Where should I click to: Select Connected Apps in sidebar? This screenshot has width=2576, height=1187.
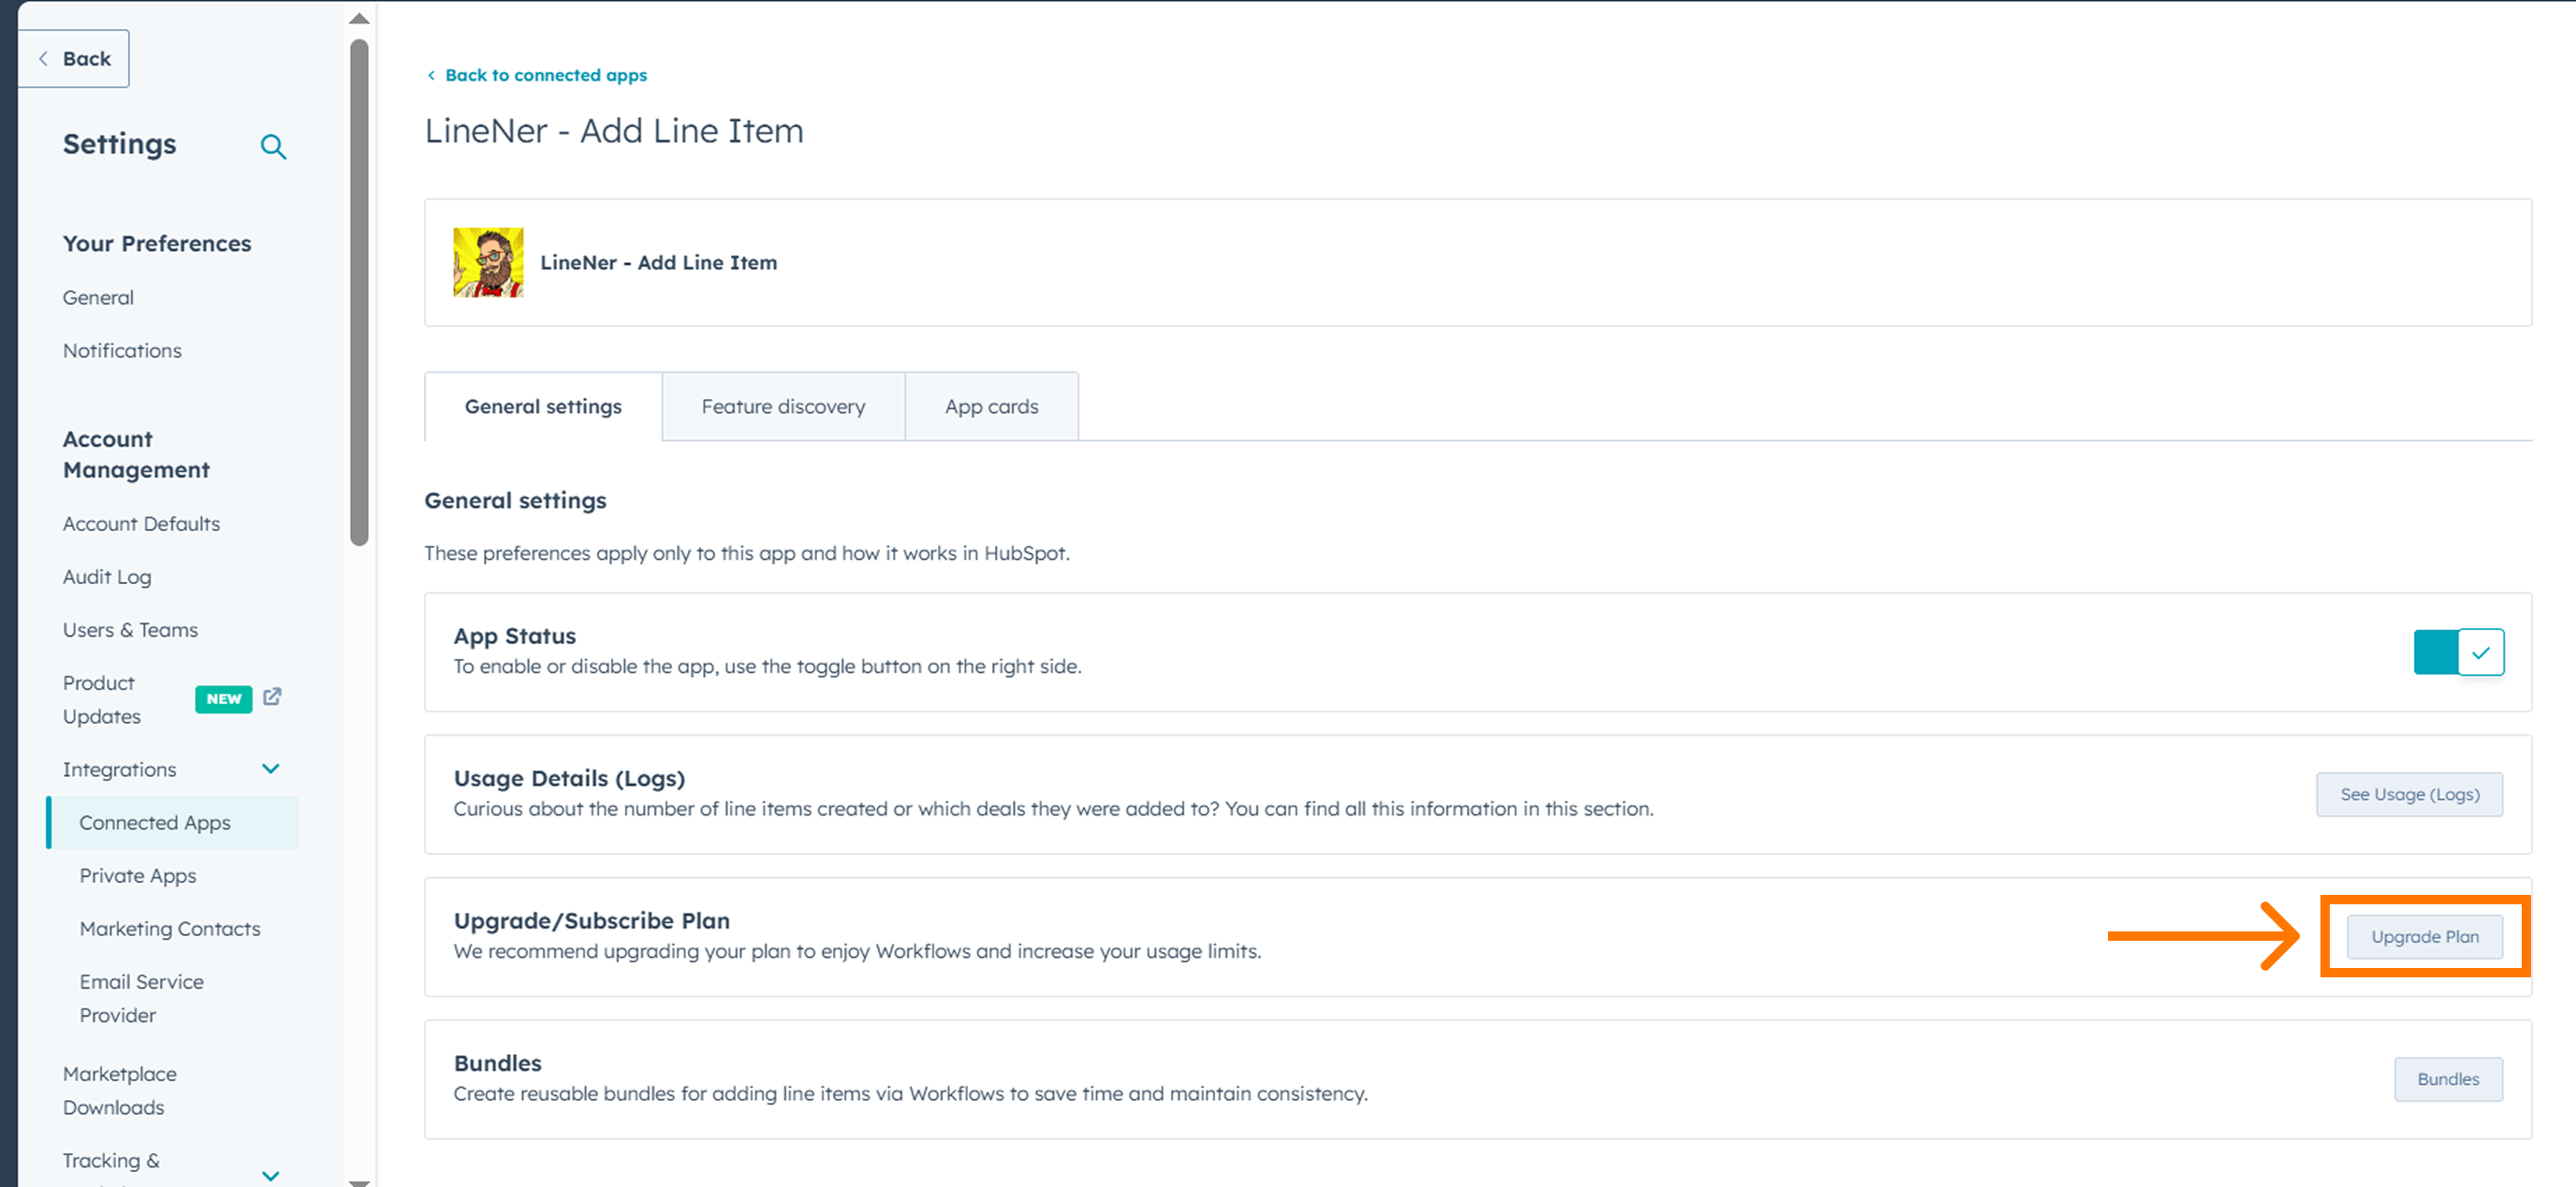173,822
